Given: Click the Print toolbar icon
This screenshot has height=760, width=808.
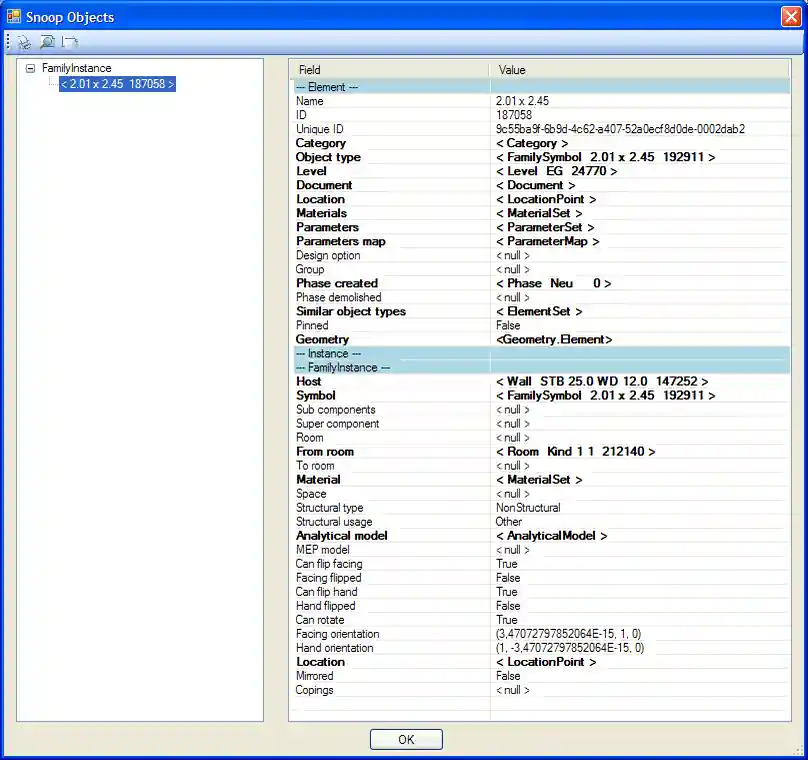Looking at the screenshot, I should (23, 42).
